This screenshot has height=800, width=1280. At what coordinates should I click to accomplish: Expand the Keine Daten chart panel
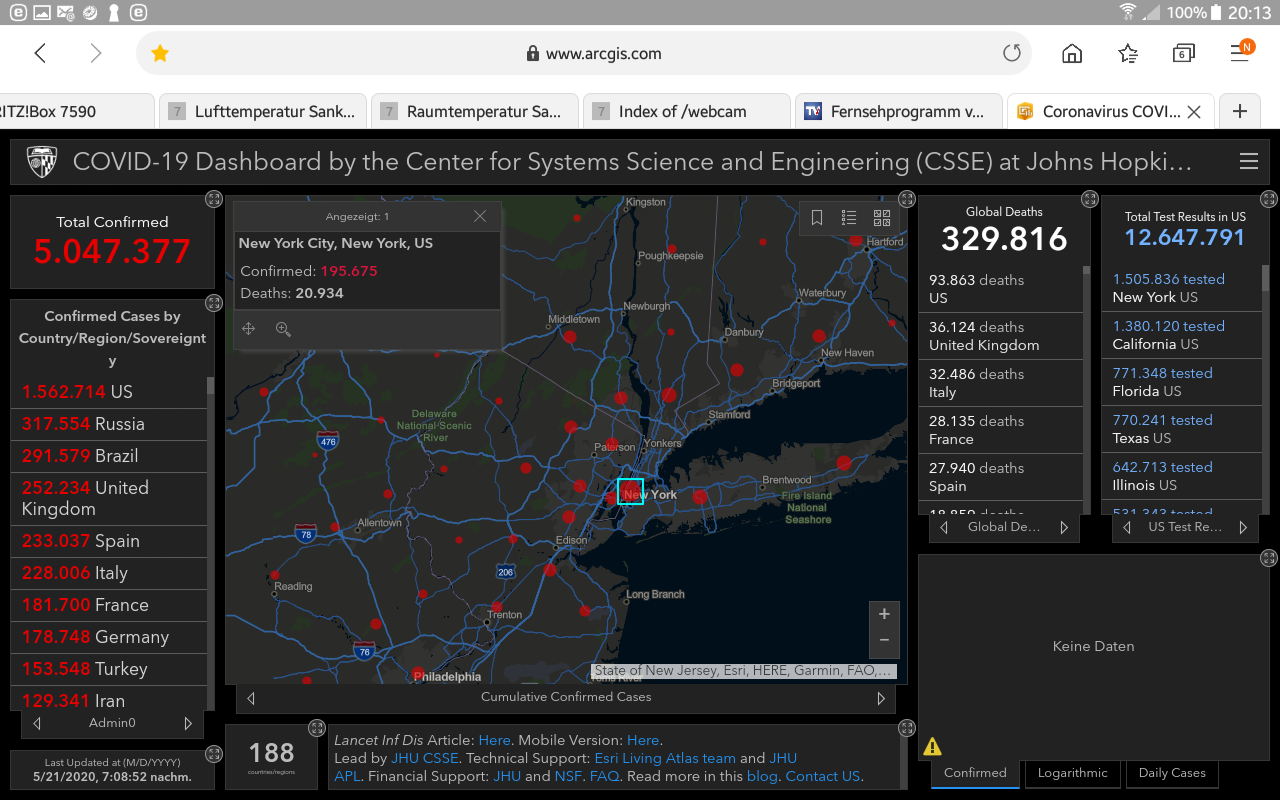coord(1269,558)
